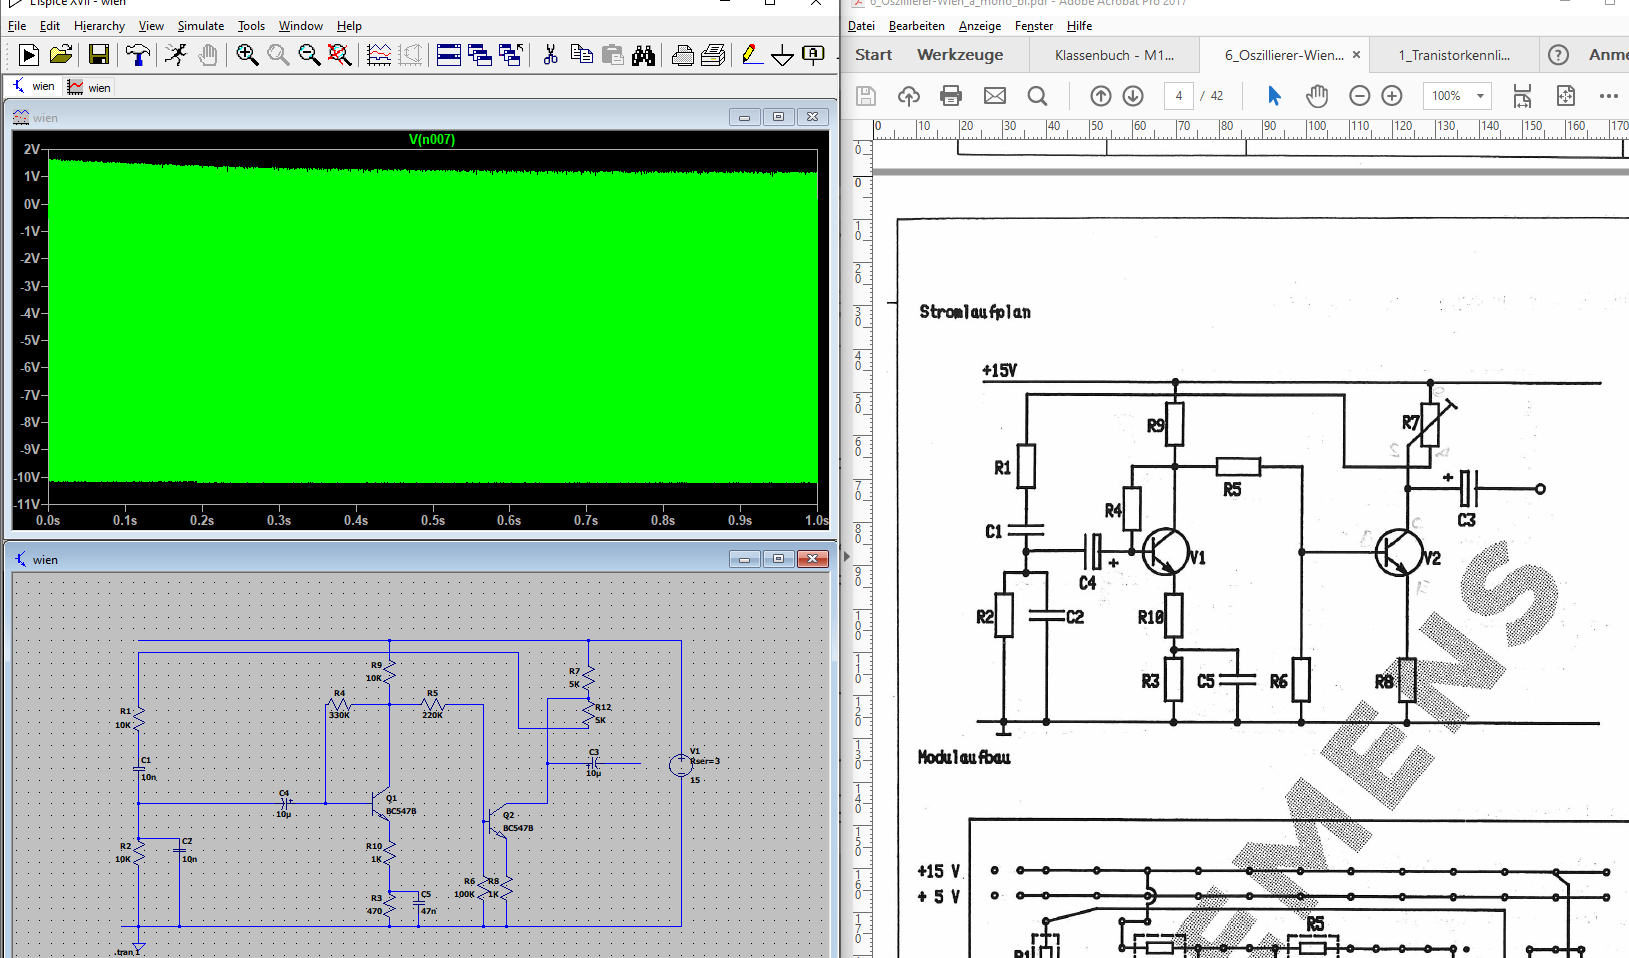Open the LTspice Window menu

(300, 26)
